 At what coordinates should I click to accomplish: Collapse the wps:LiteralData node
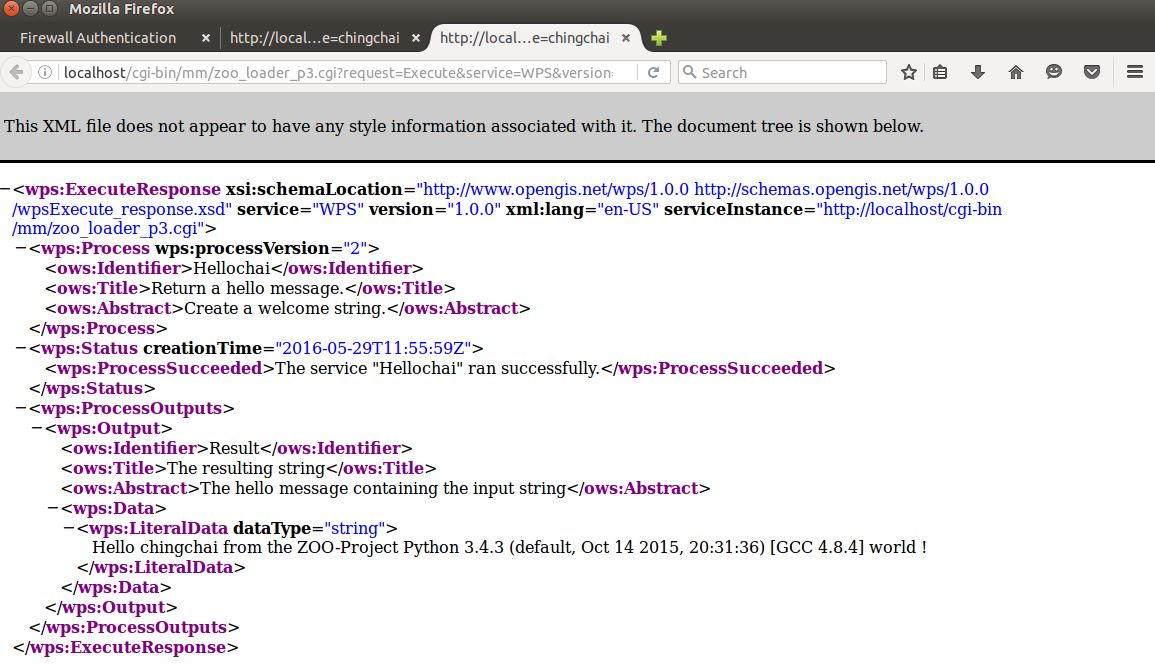(69, 528)
